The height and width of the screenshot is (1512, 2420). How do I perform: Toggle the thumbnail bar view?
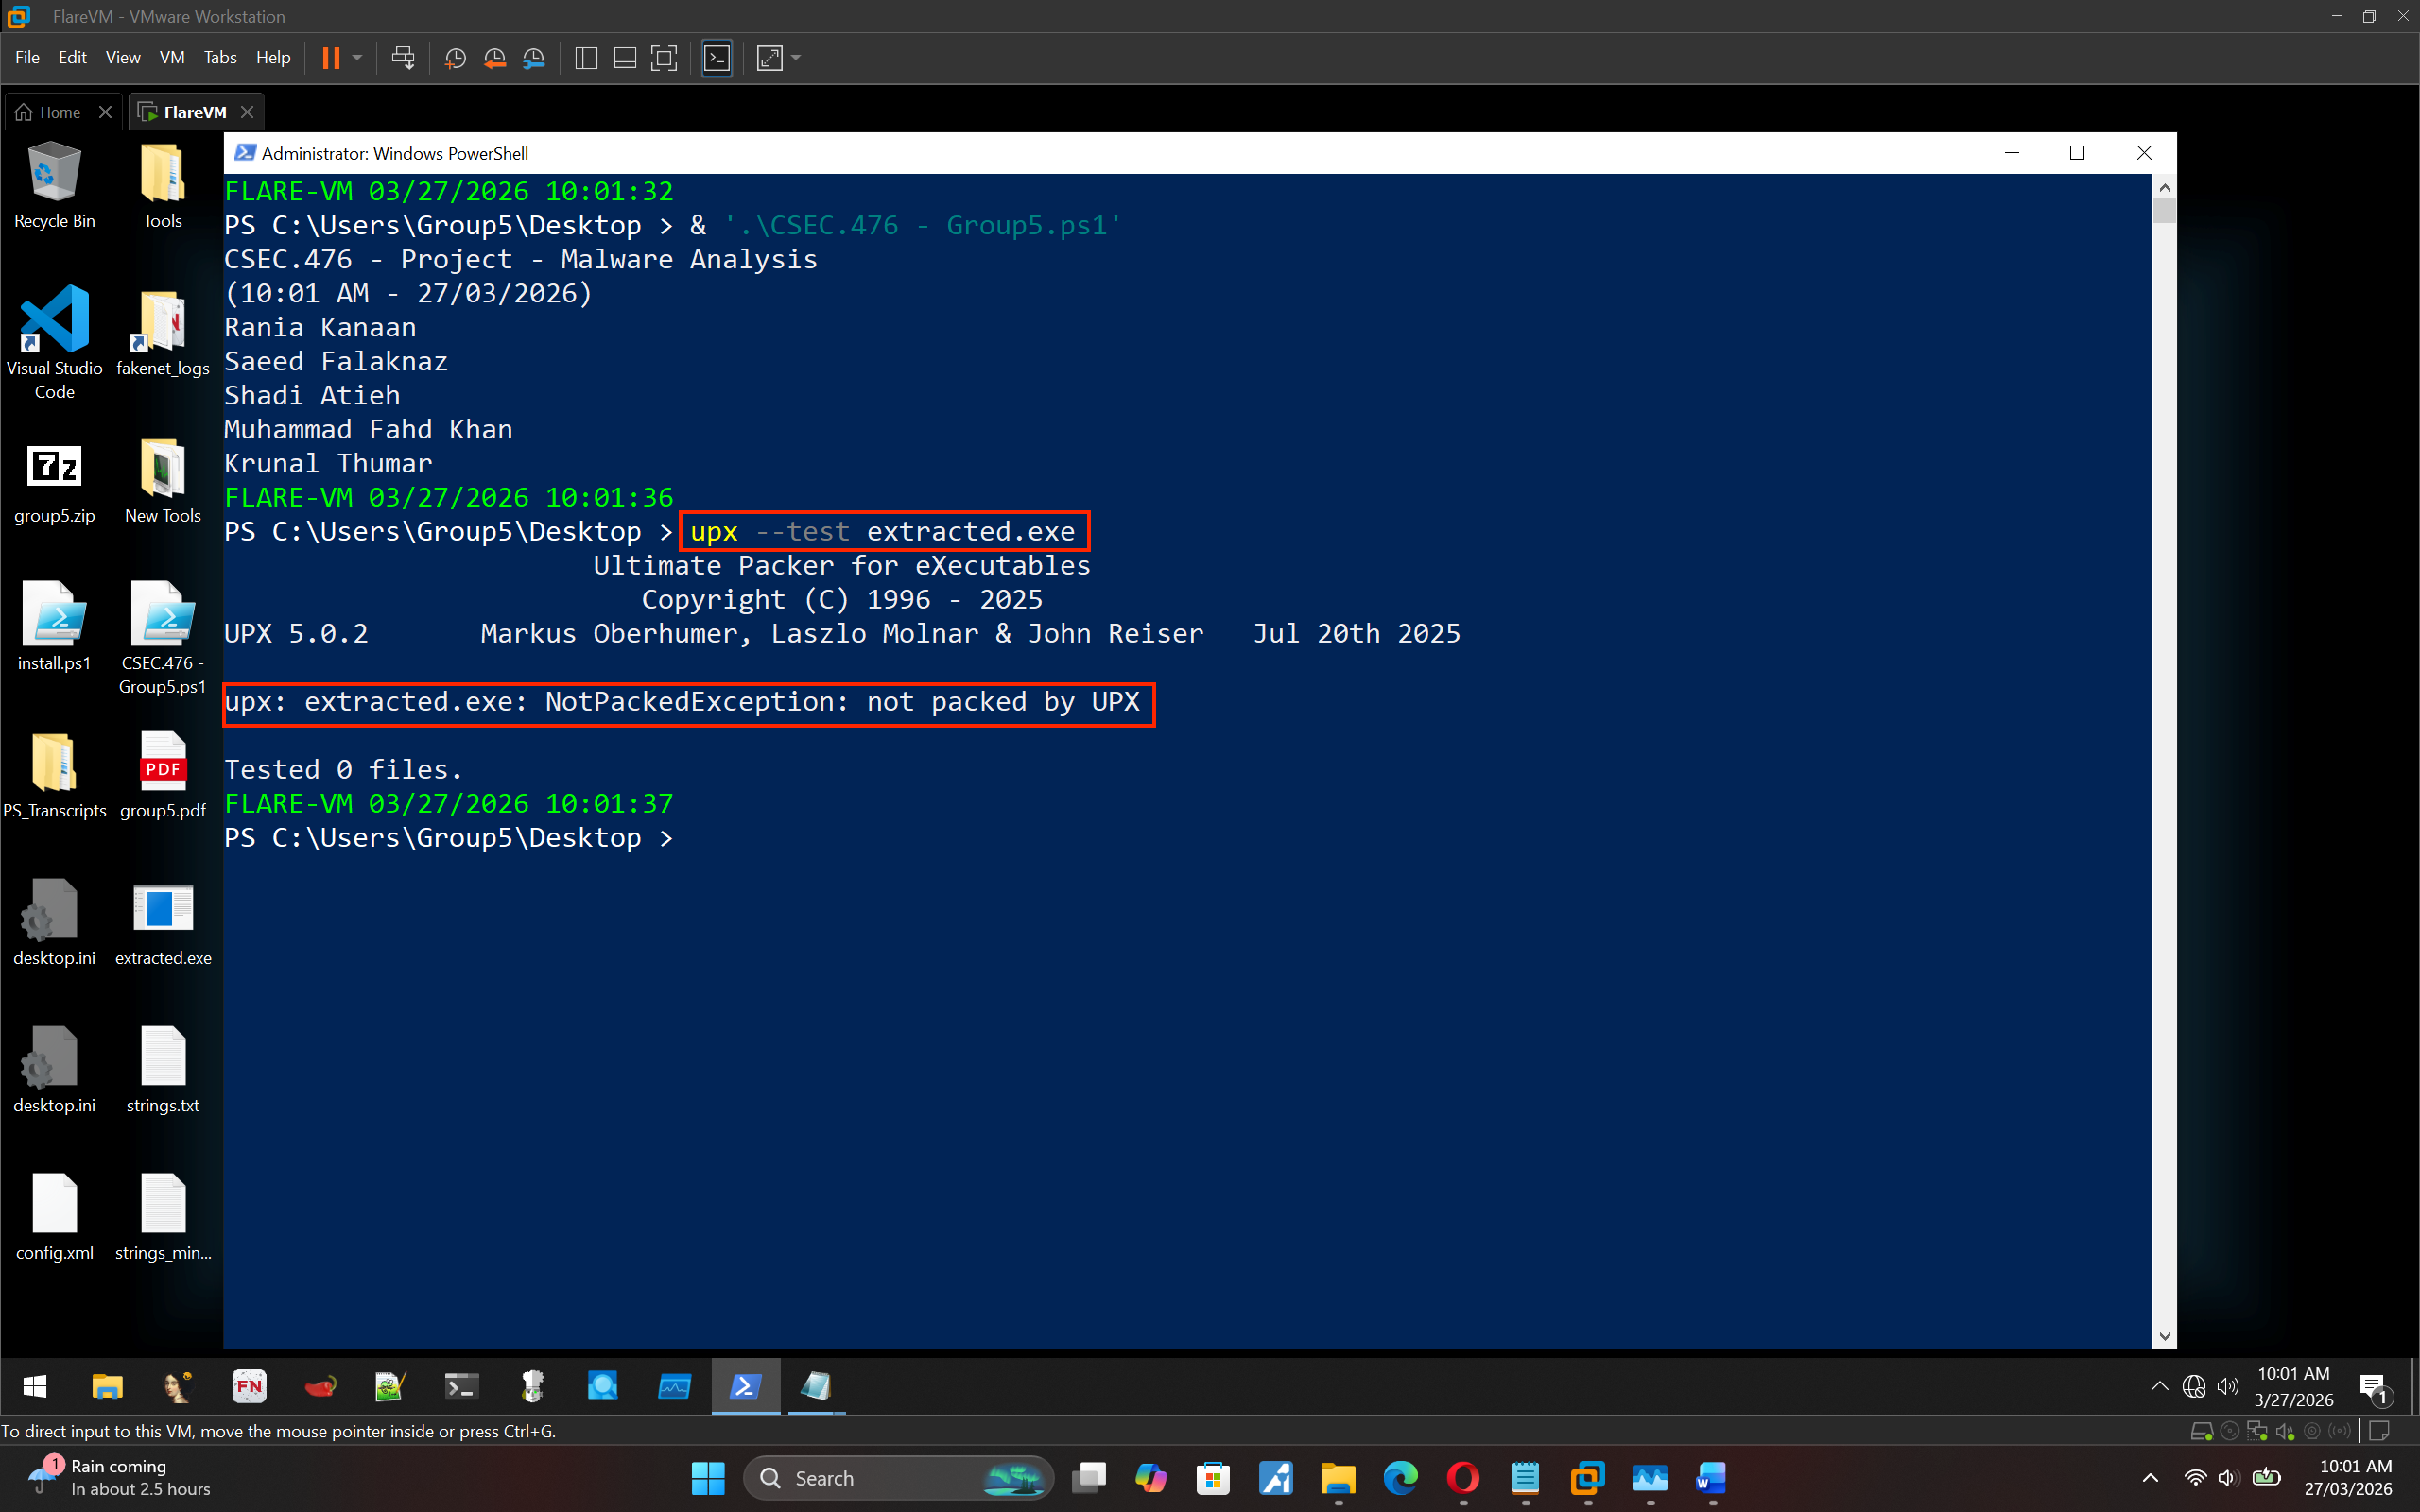pos(625,58)
